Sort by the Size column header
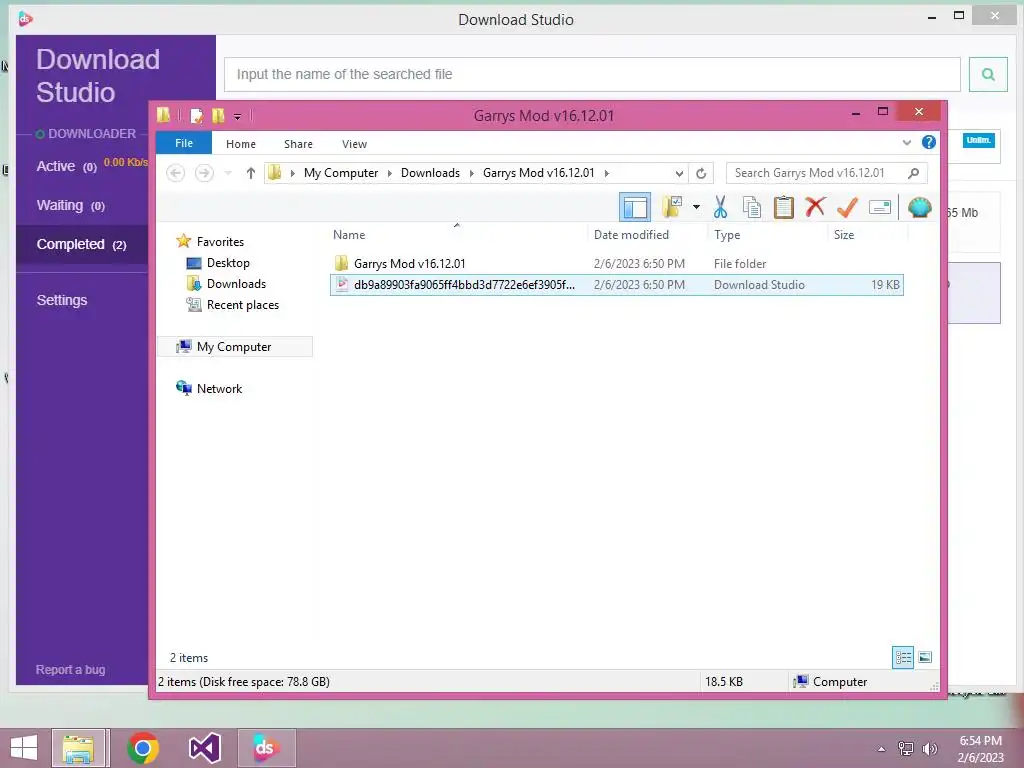The image size is (1024, 768). point(867,234)
